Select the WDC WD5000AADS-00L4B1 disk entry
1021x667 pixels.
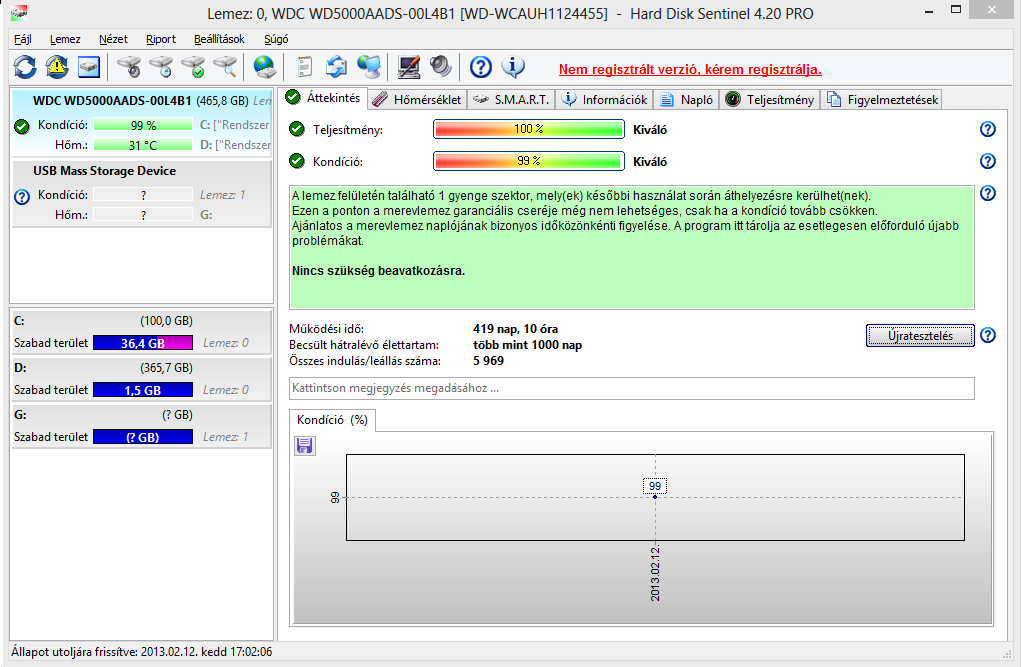pyautogui.click(x=142, y=122)
